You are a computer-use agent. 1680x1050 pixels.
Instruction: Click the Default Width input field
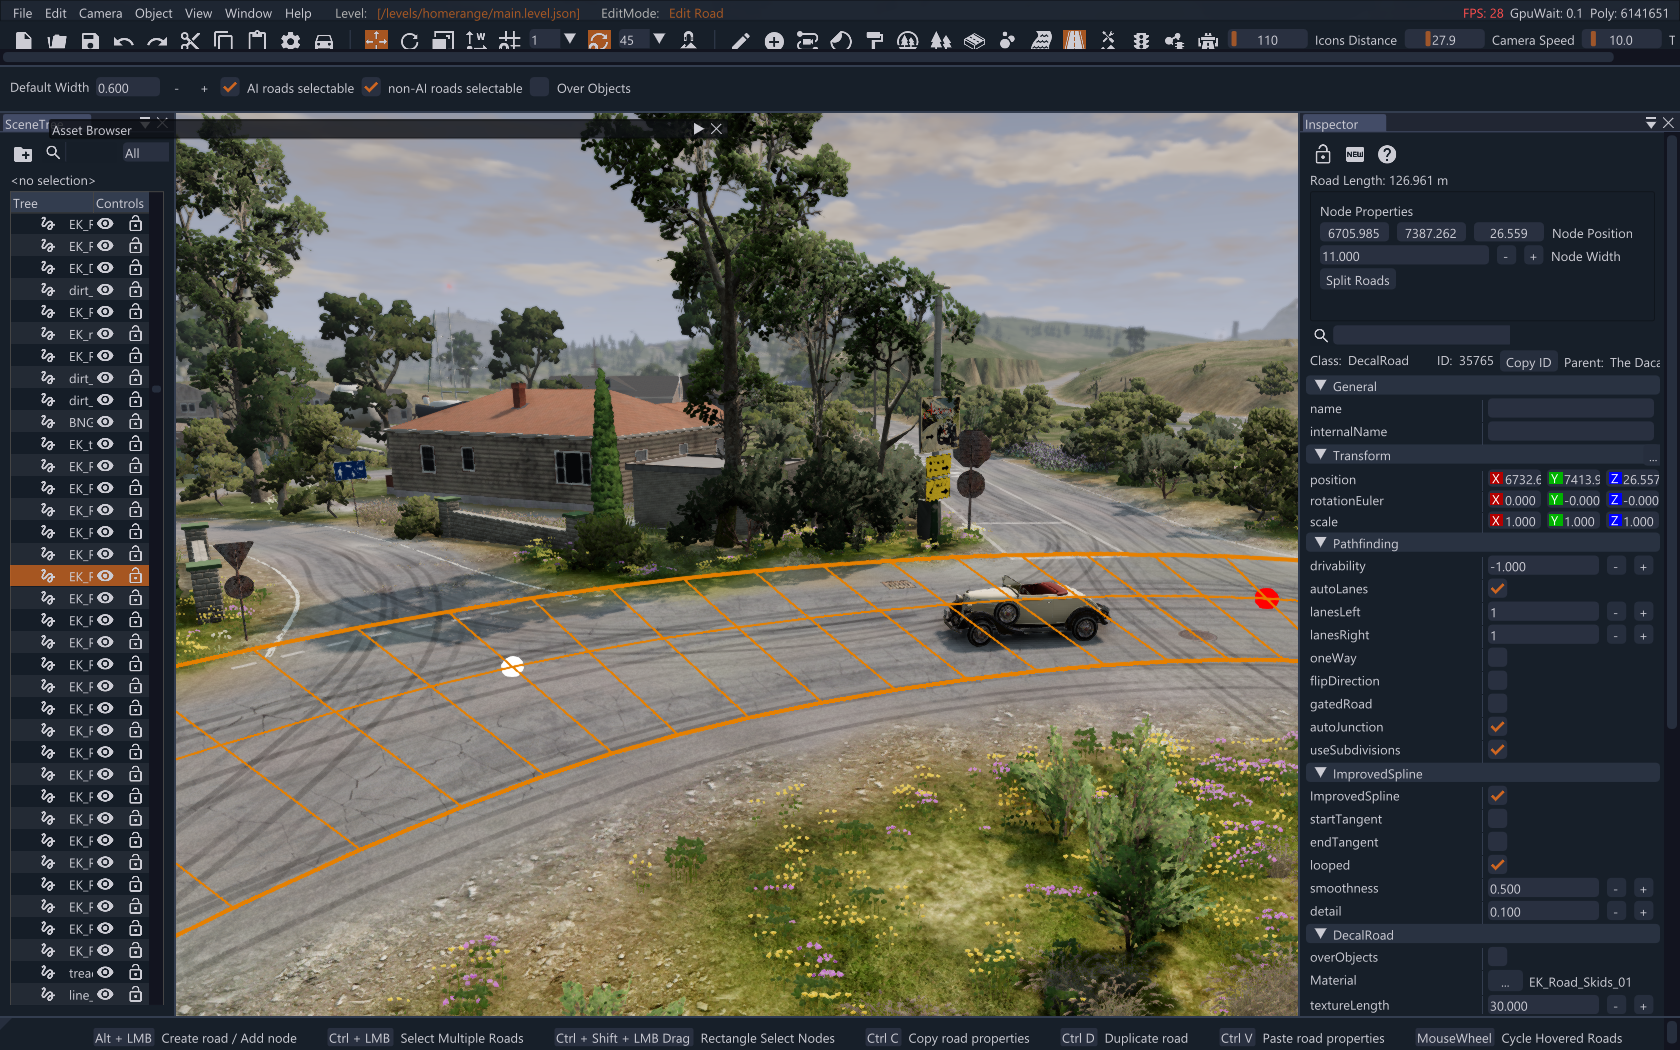tap(127, 88)
